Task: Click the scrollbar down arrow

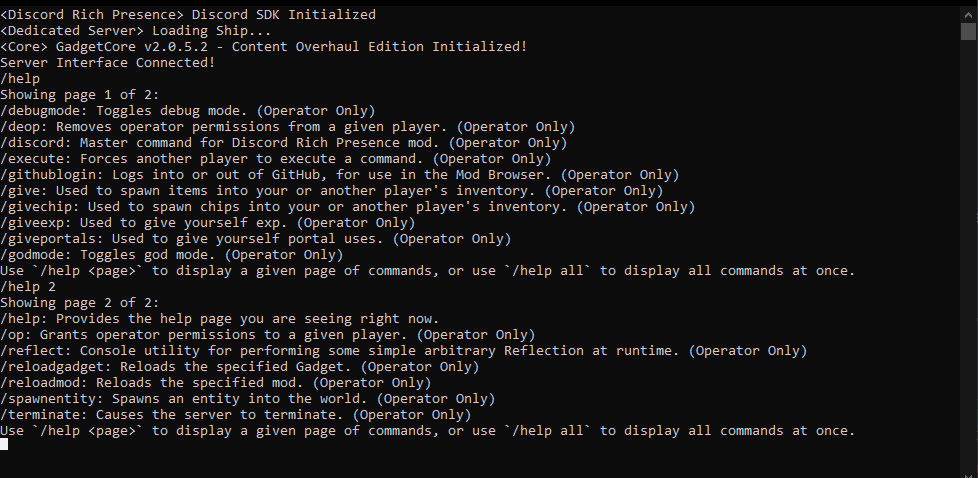Action: click(968, 469)
